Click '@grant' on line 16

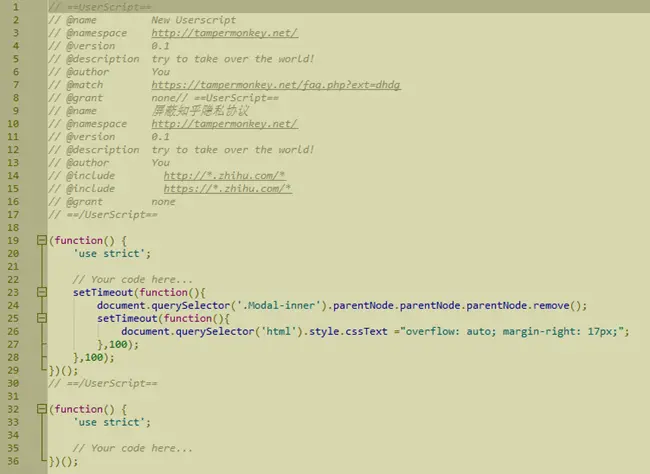pos(85,202)
